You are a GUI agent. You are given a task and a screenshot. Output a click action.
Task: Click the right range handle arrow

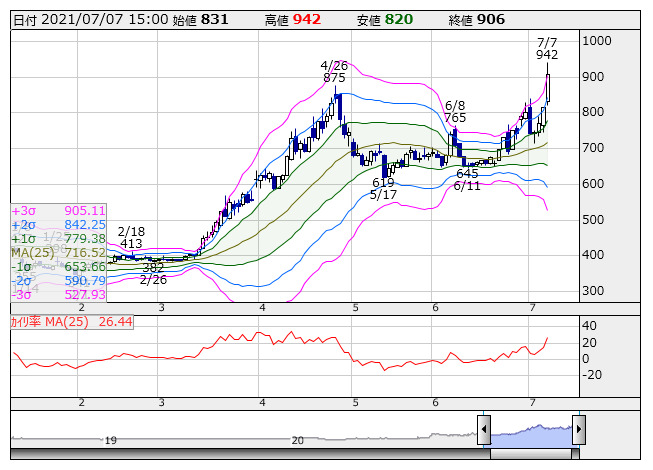578,432
